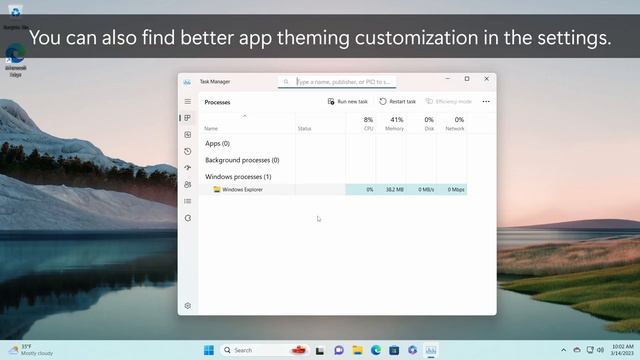Select the Processes page icon in sidebar
The width and height of the screenshot is (640, 360).
pos(188,118)
